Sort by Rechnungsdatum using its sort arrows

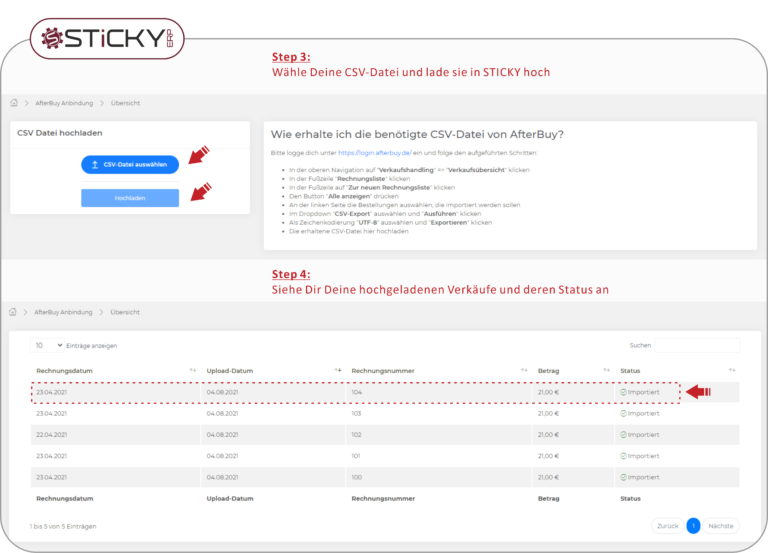[192, 370]
